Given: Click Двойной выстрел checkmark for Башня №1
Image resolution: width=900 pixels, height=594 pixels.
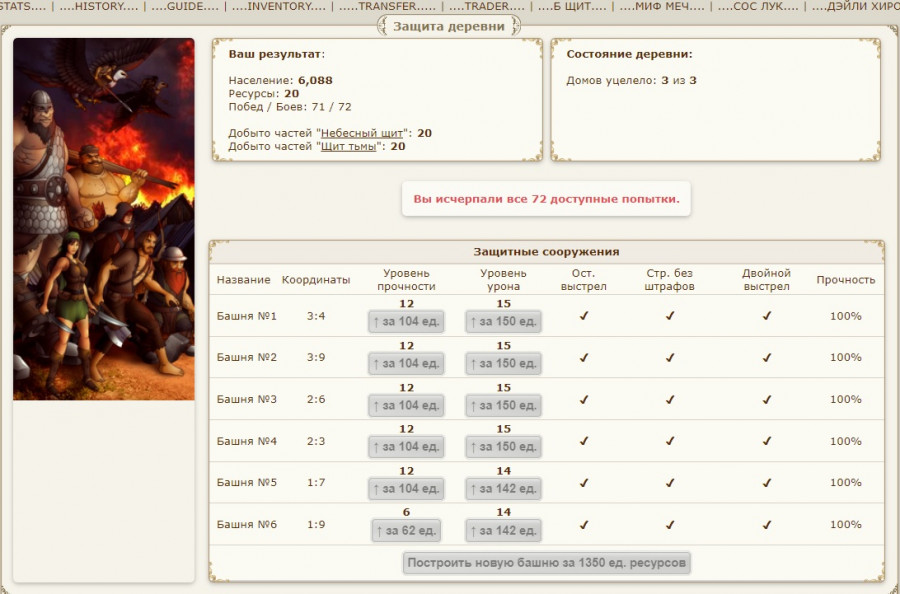Looking at the screenshot, I should 766,316.
